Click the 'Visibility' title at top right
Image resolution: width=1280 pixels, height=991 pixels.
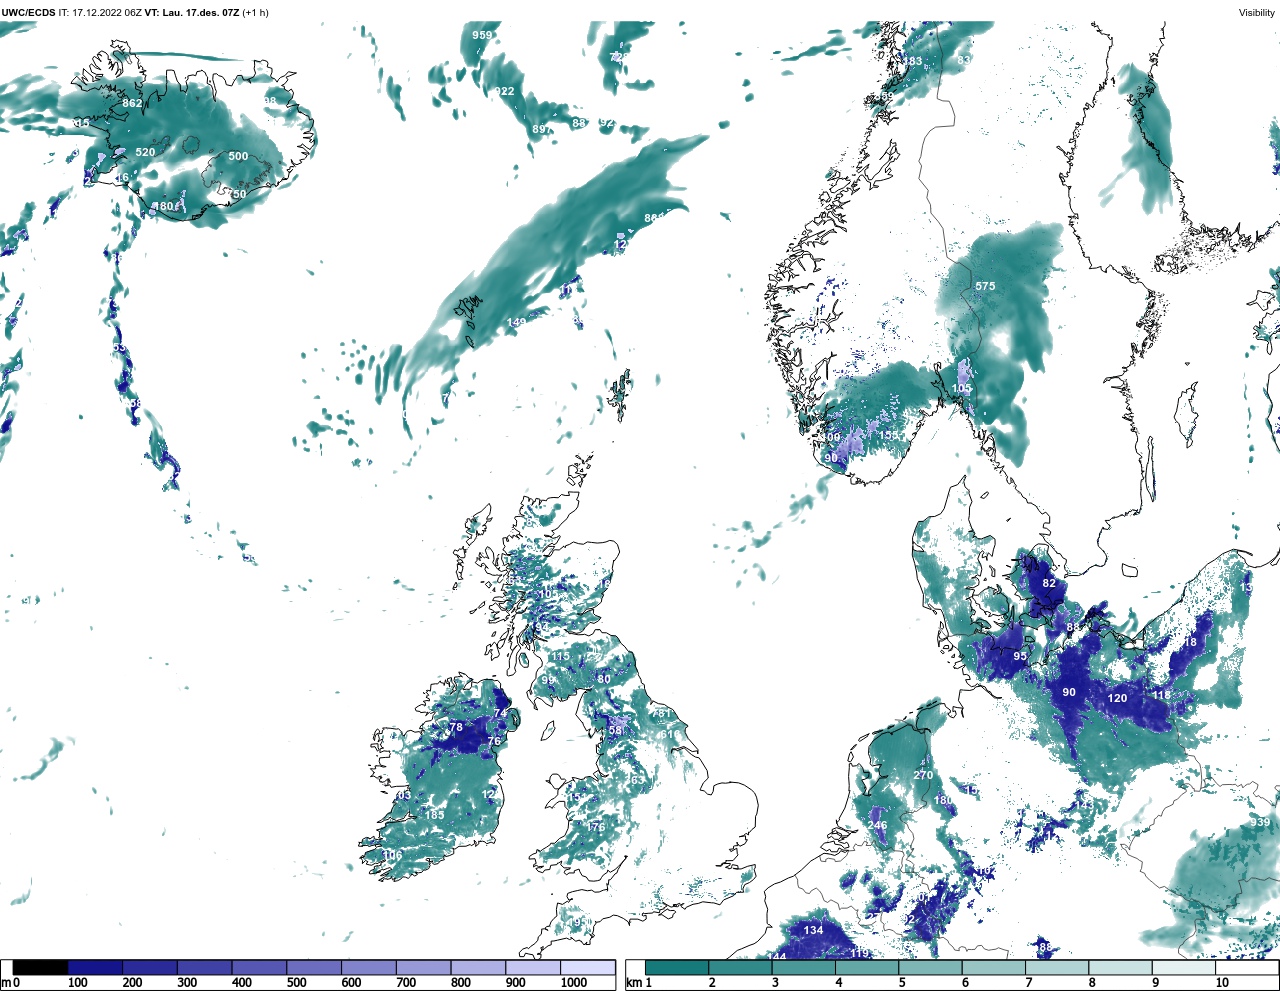point(1257,13)
